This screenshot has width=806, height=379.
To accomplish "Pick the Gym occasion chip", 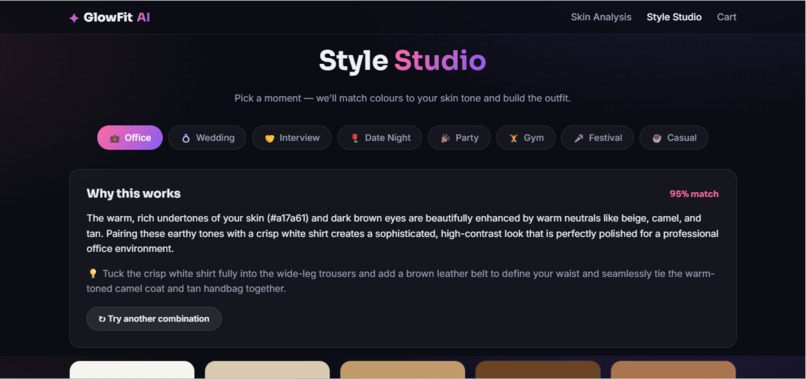I will pos(525,138).
